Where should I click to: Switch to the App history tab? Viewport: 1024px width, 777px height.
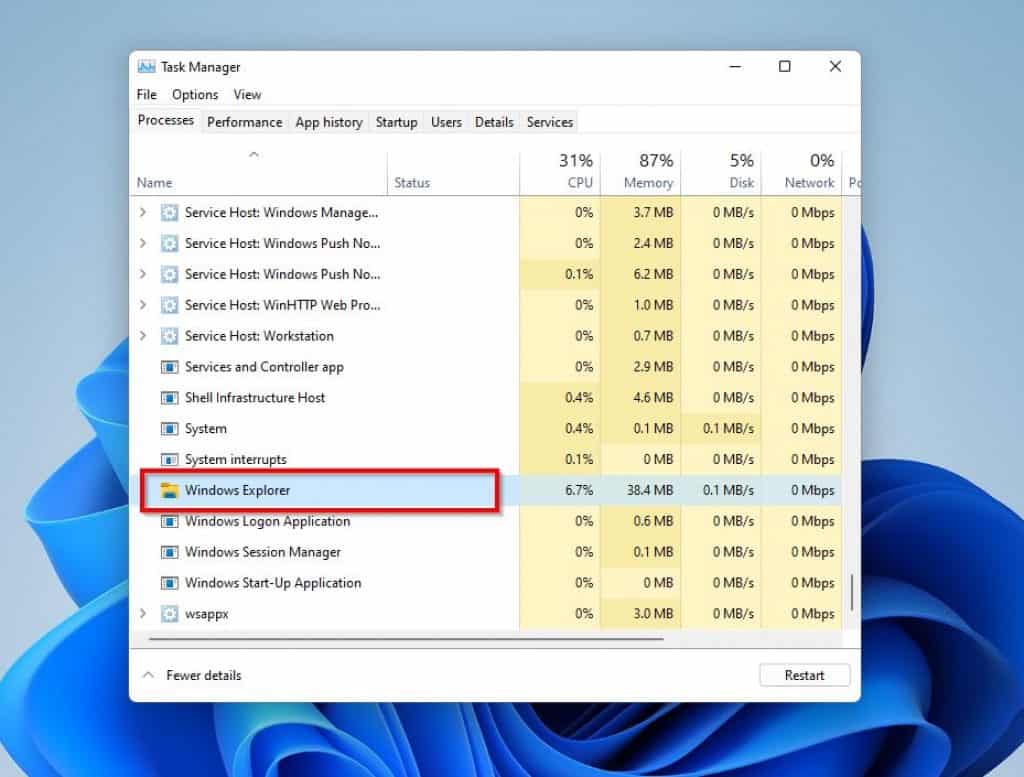[328, 122]
